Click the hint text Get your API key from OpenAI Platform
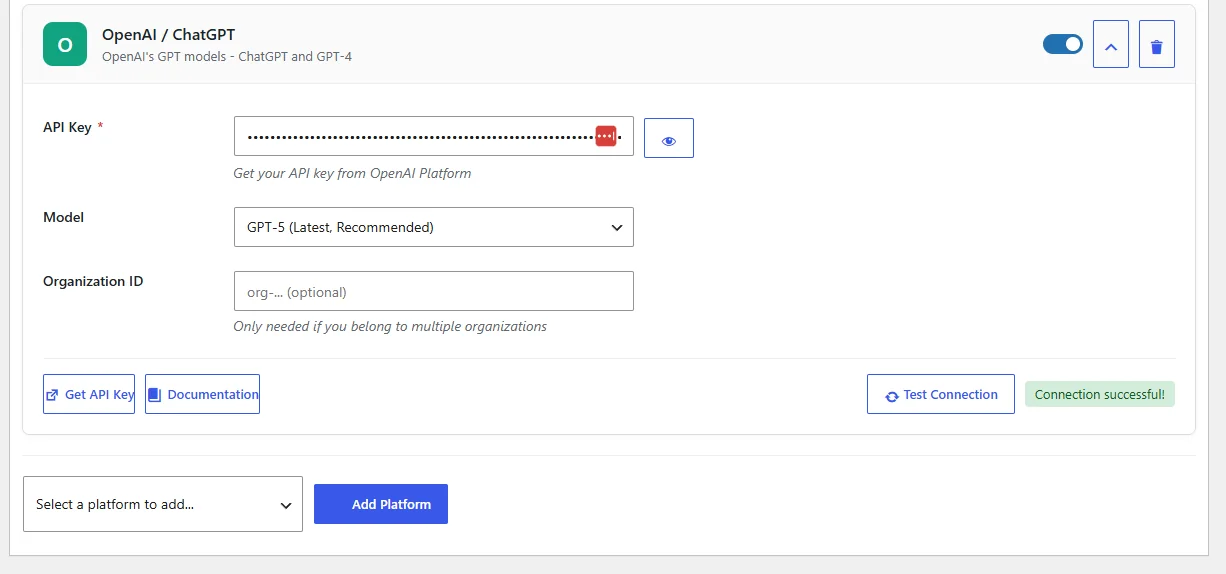Screen dimensions: 1226x574 click(x=352, y=173)
